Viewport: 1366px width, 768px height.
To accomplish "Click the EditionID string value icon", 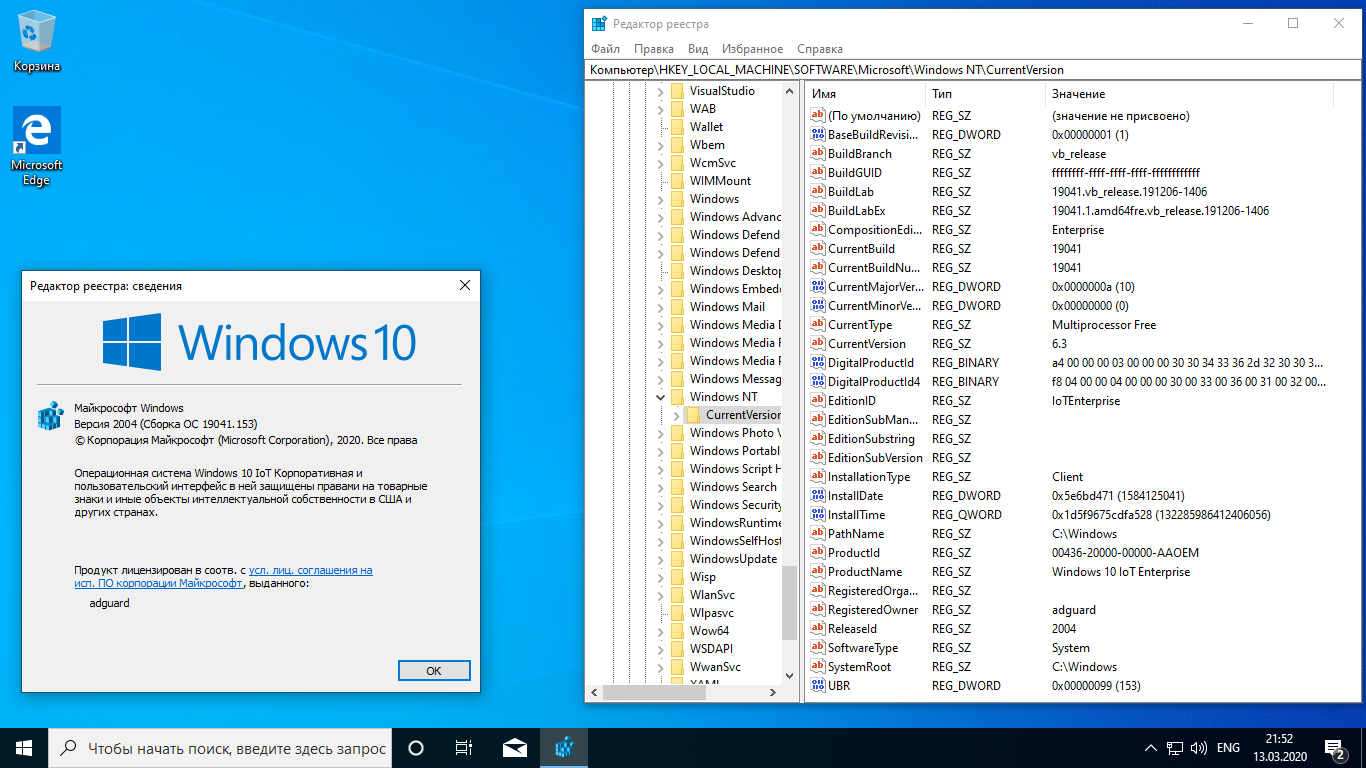I will 818,401.
